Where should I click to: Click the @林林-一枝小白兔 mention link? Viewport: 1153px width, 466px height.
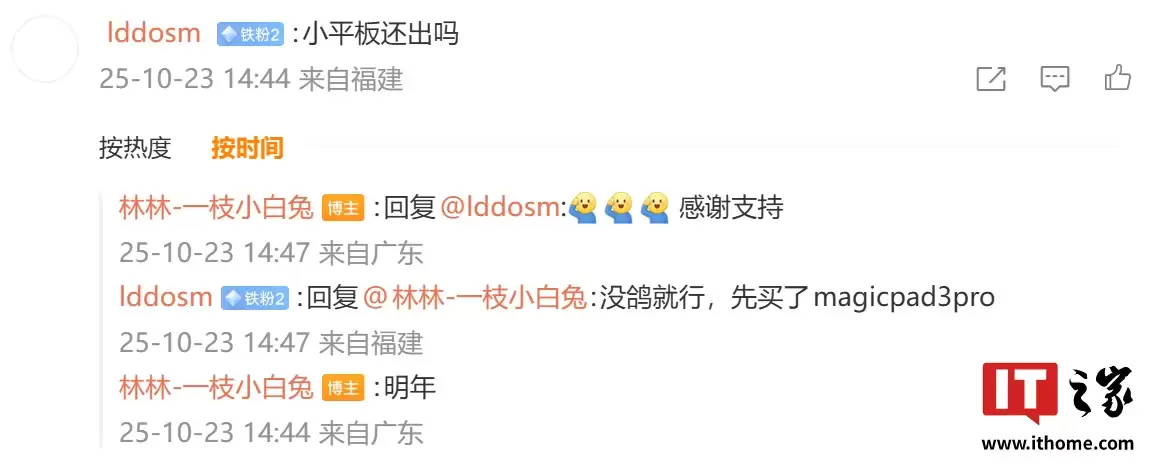pyautogui.click(x=475, y=298)
